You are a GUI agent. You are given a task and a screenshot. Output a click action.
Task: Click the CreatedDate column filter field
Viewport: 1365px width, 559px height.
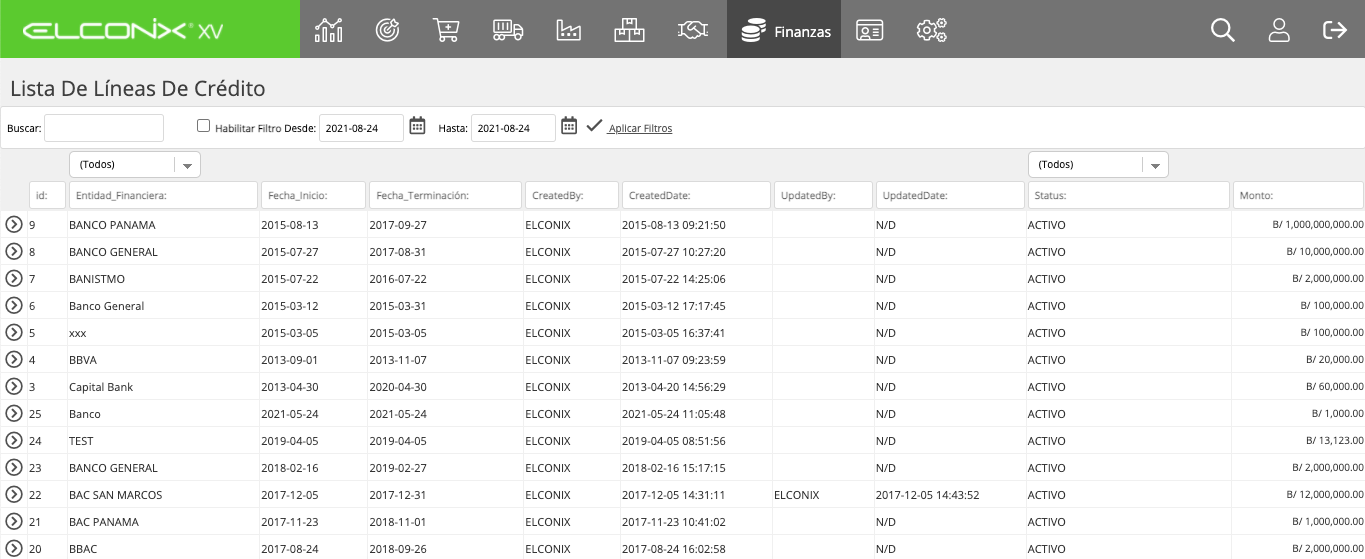point(696,195)
